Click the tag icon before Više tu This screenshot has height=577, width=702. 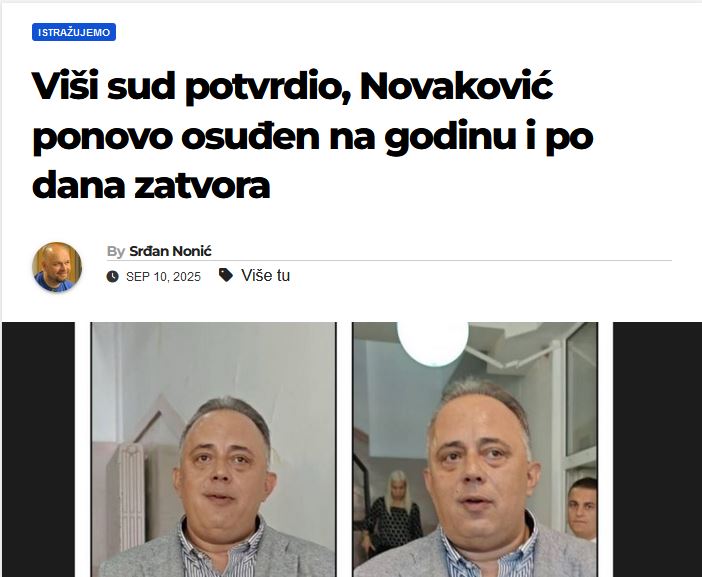tap(226, 275)
